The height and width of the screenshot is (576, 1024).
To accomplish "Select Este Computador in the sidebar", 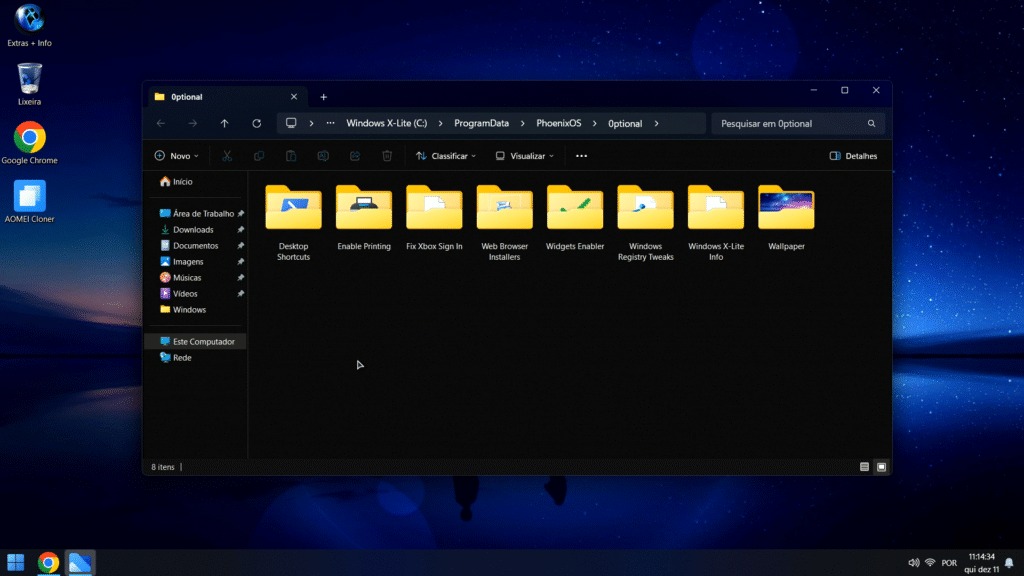I will [203, 342].
